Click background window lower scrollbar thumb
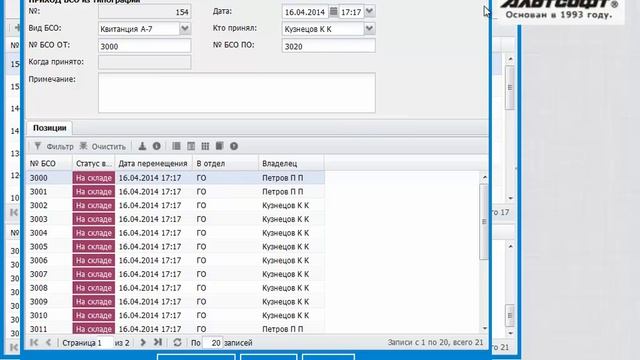640x360 pixels. pyautogui.click(x=510, y=315)
